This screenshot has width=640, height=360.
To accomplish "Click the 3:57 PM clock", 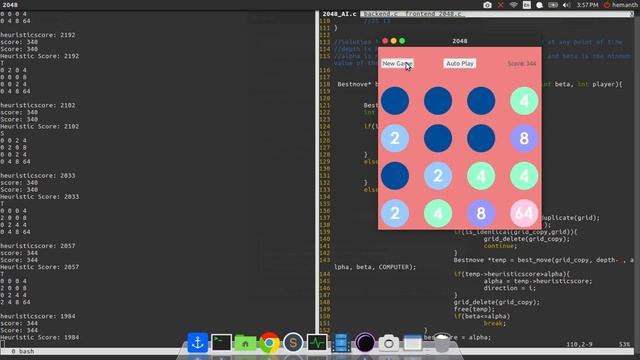I will click(x=587, y=5).
